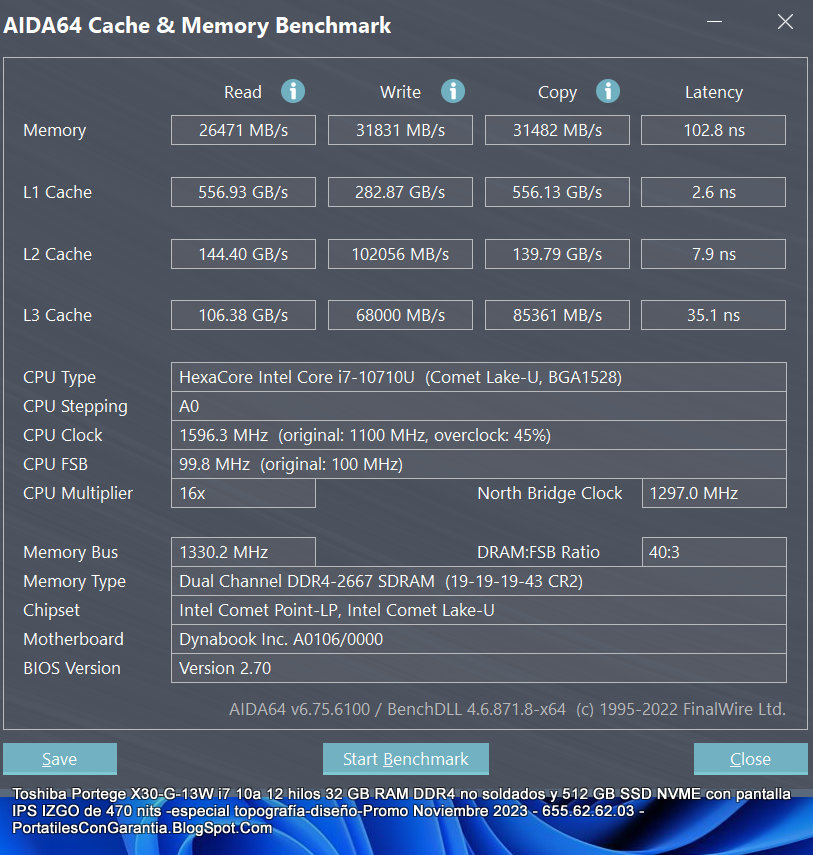Select the L2 Cache read value 144.40 GB/s

click(243, 254)
